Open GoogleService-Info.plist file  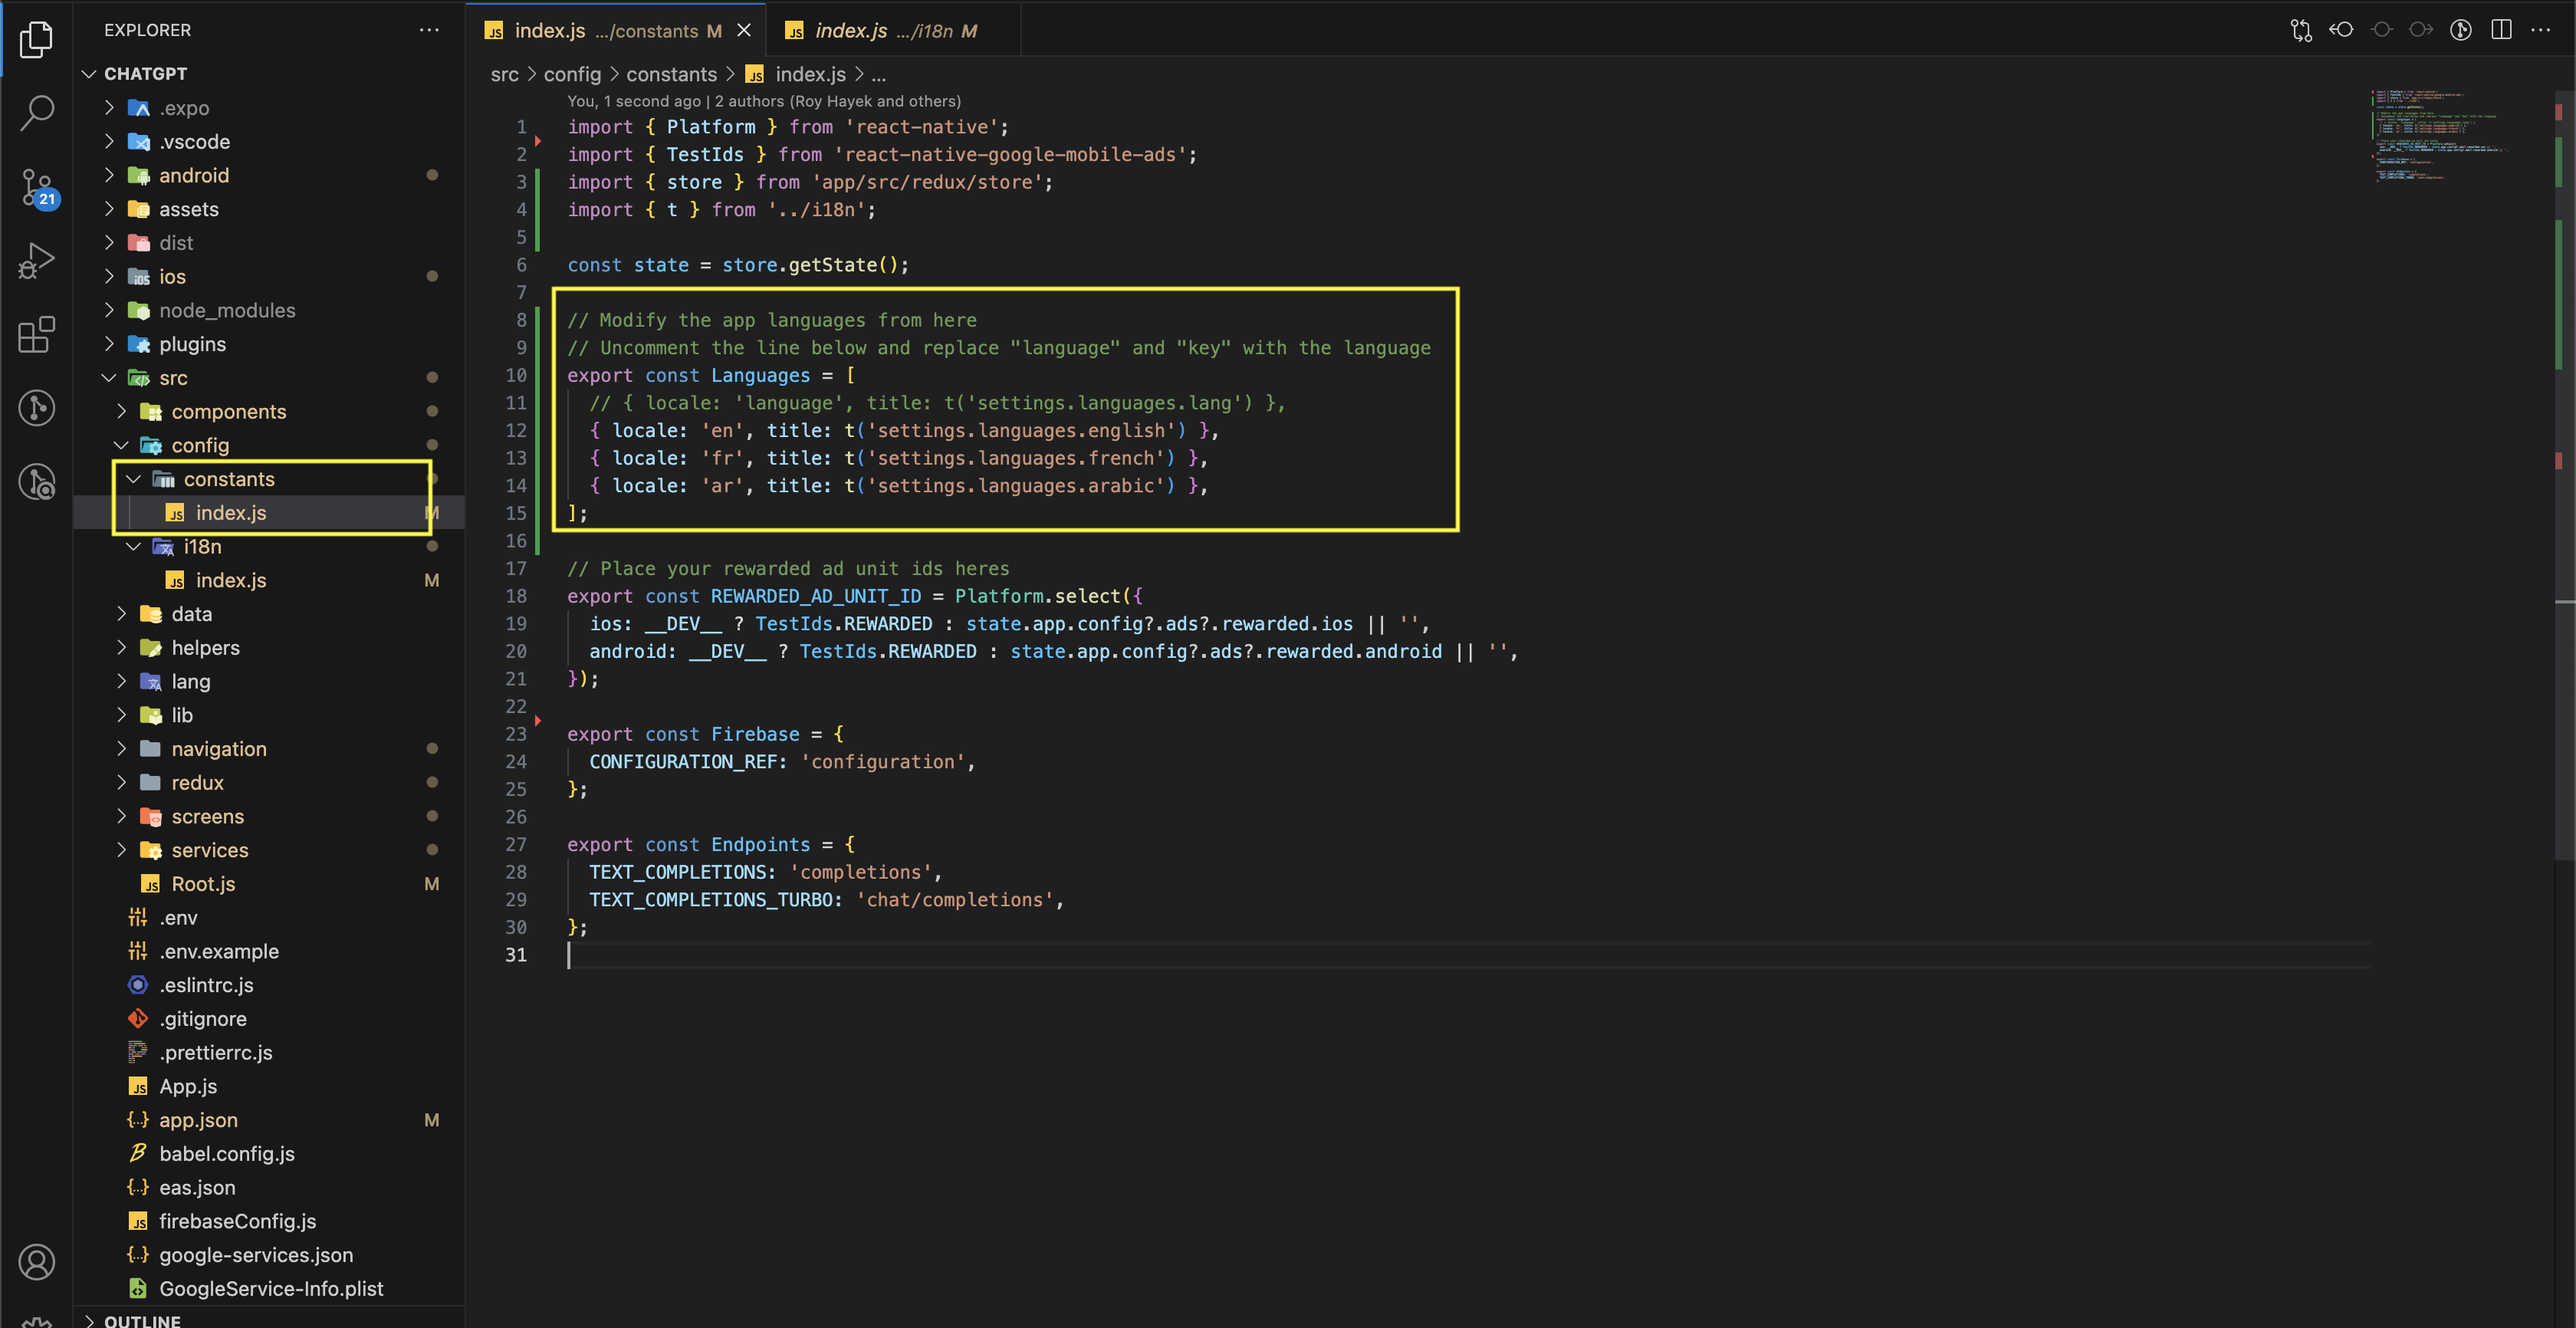click(270, 1289)
